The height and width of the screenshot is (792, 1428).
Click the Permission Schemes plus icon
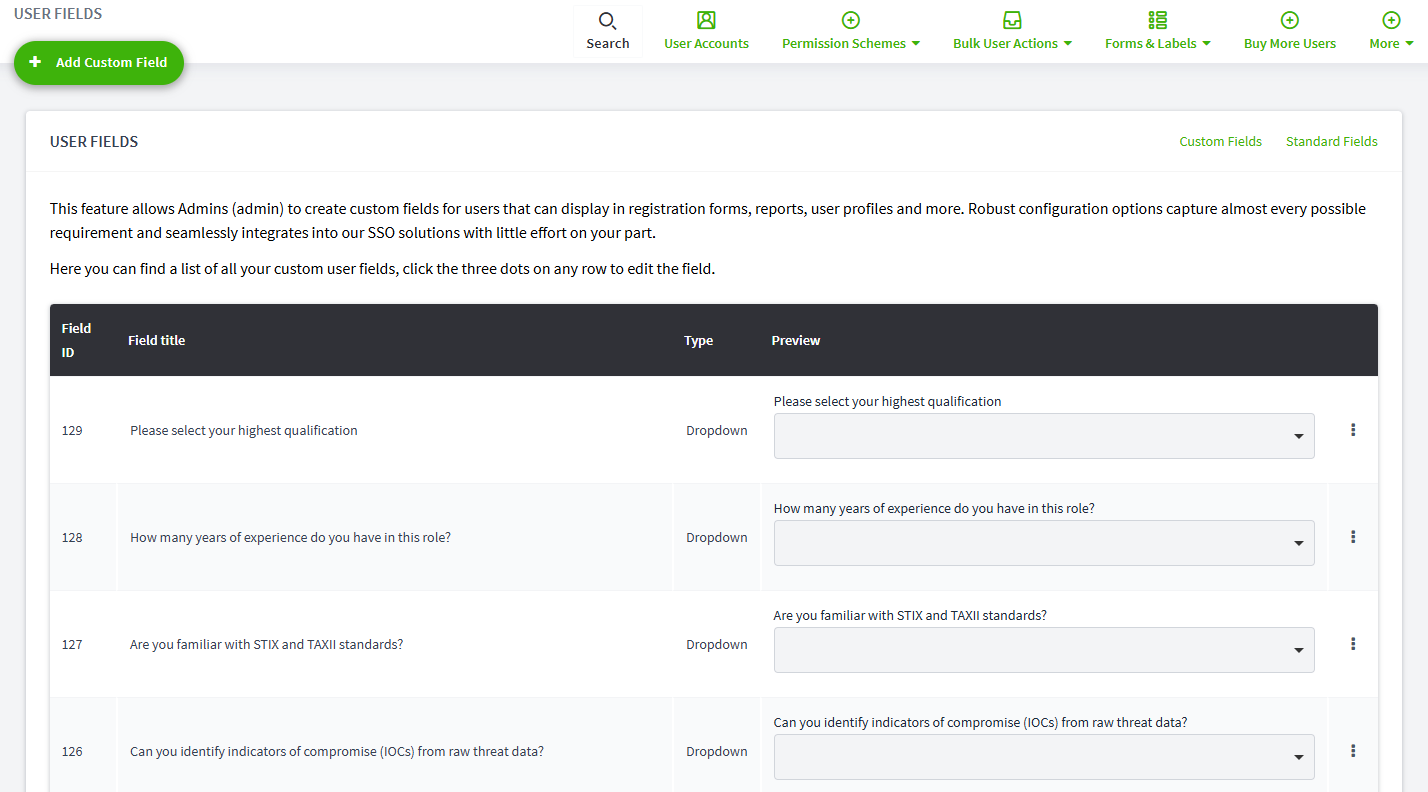850,20
